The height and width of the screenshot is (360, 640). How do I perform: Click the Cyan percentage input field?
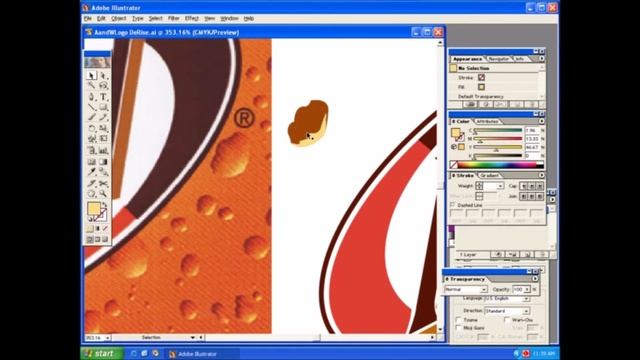coord(532,131)
